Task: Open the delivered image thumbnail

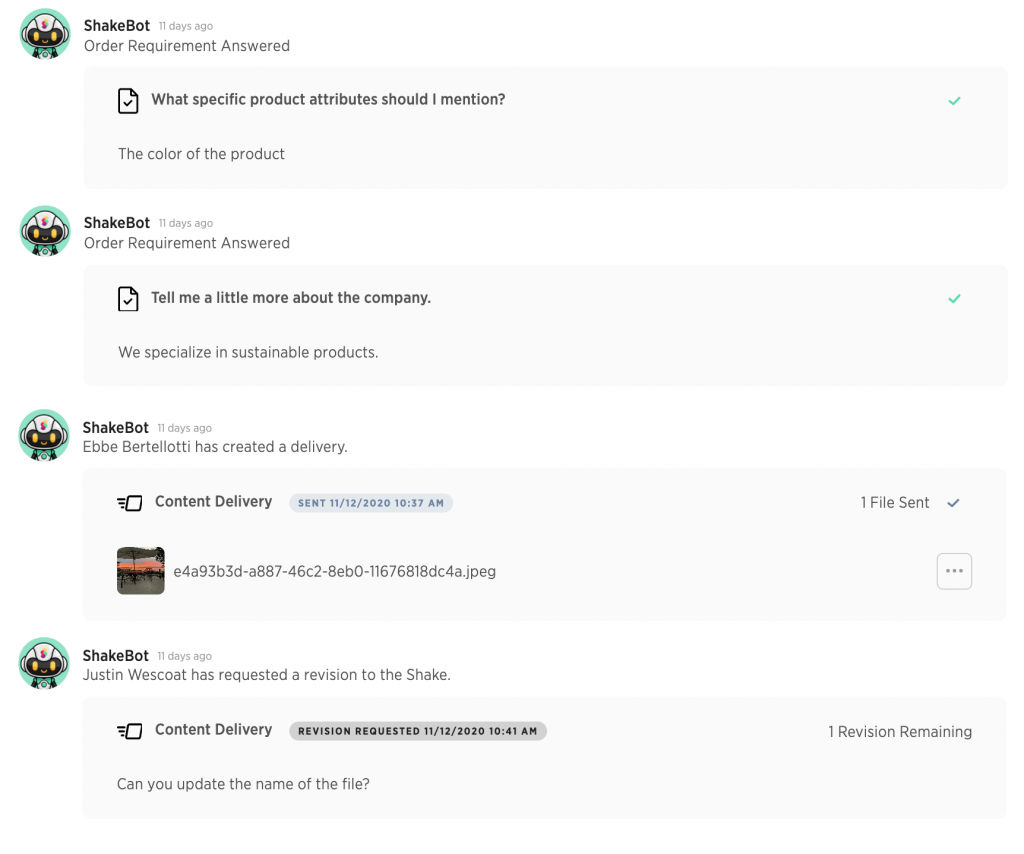Action: pyautogui.click(x=141, y=571)
